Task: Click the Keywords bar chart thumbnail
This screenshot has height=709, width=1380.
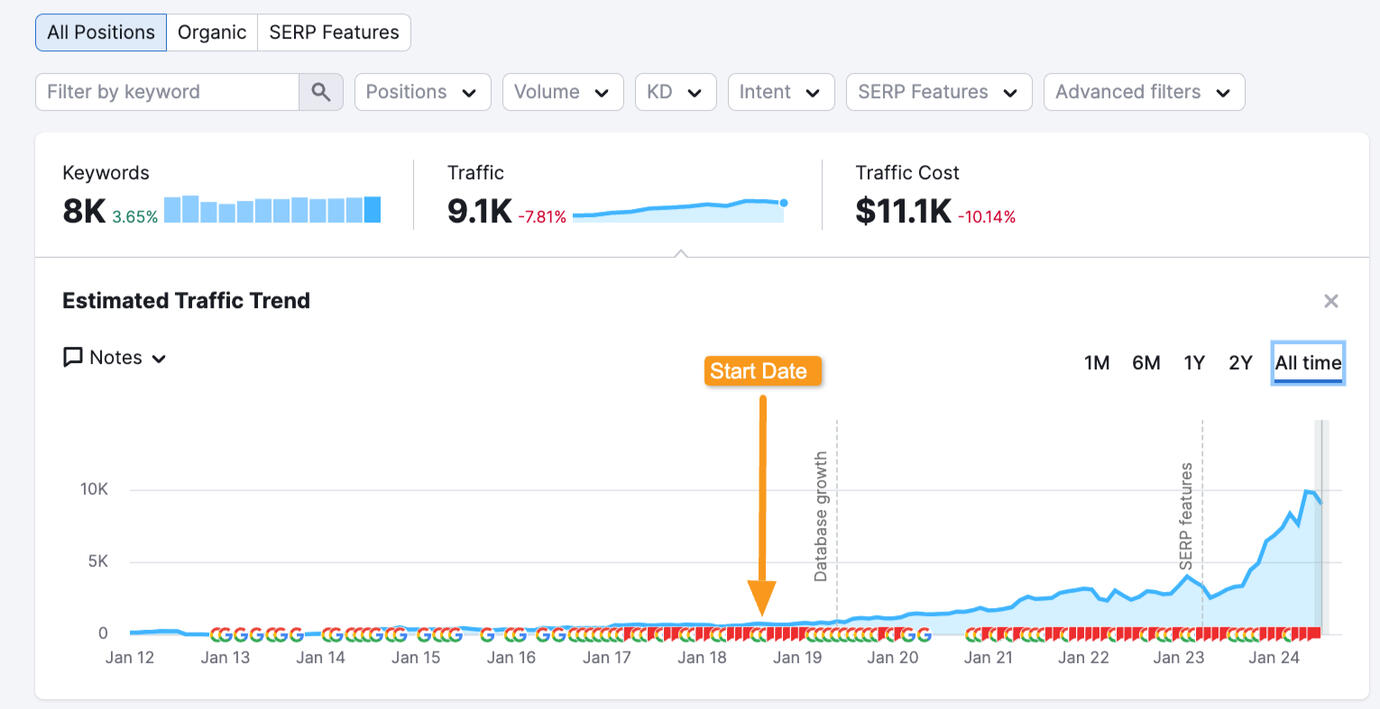Action: point(272,209)
